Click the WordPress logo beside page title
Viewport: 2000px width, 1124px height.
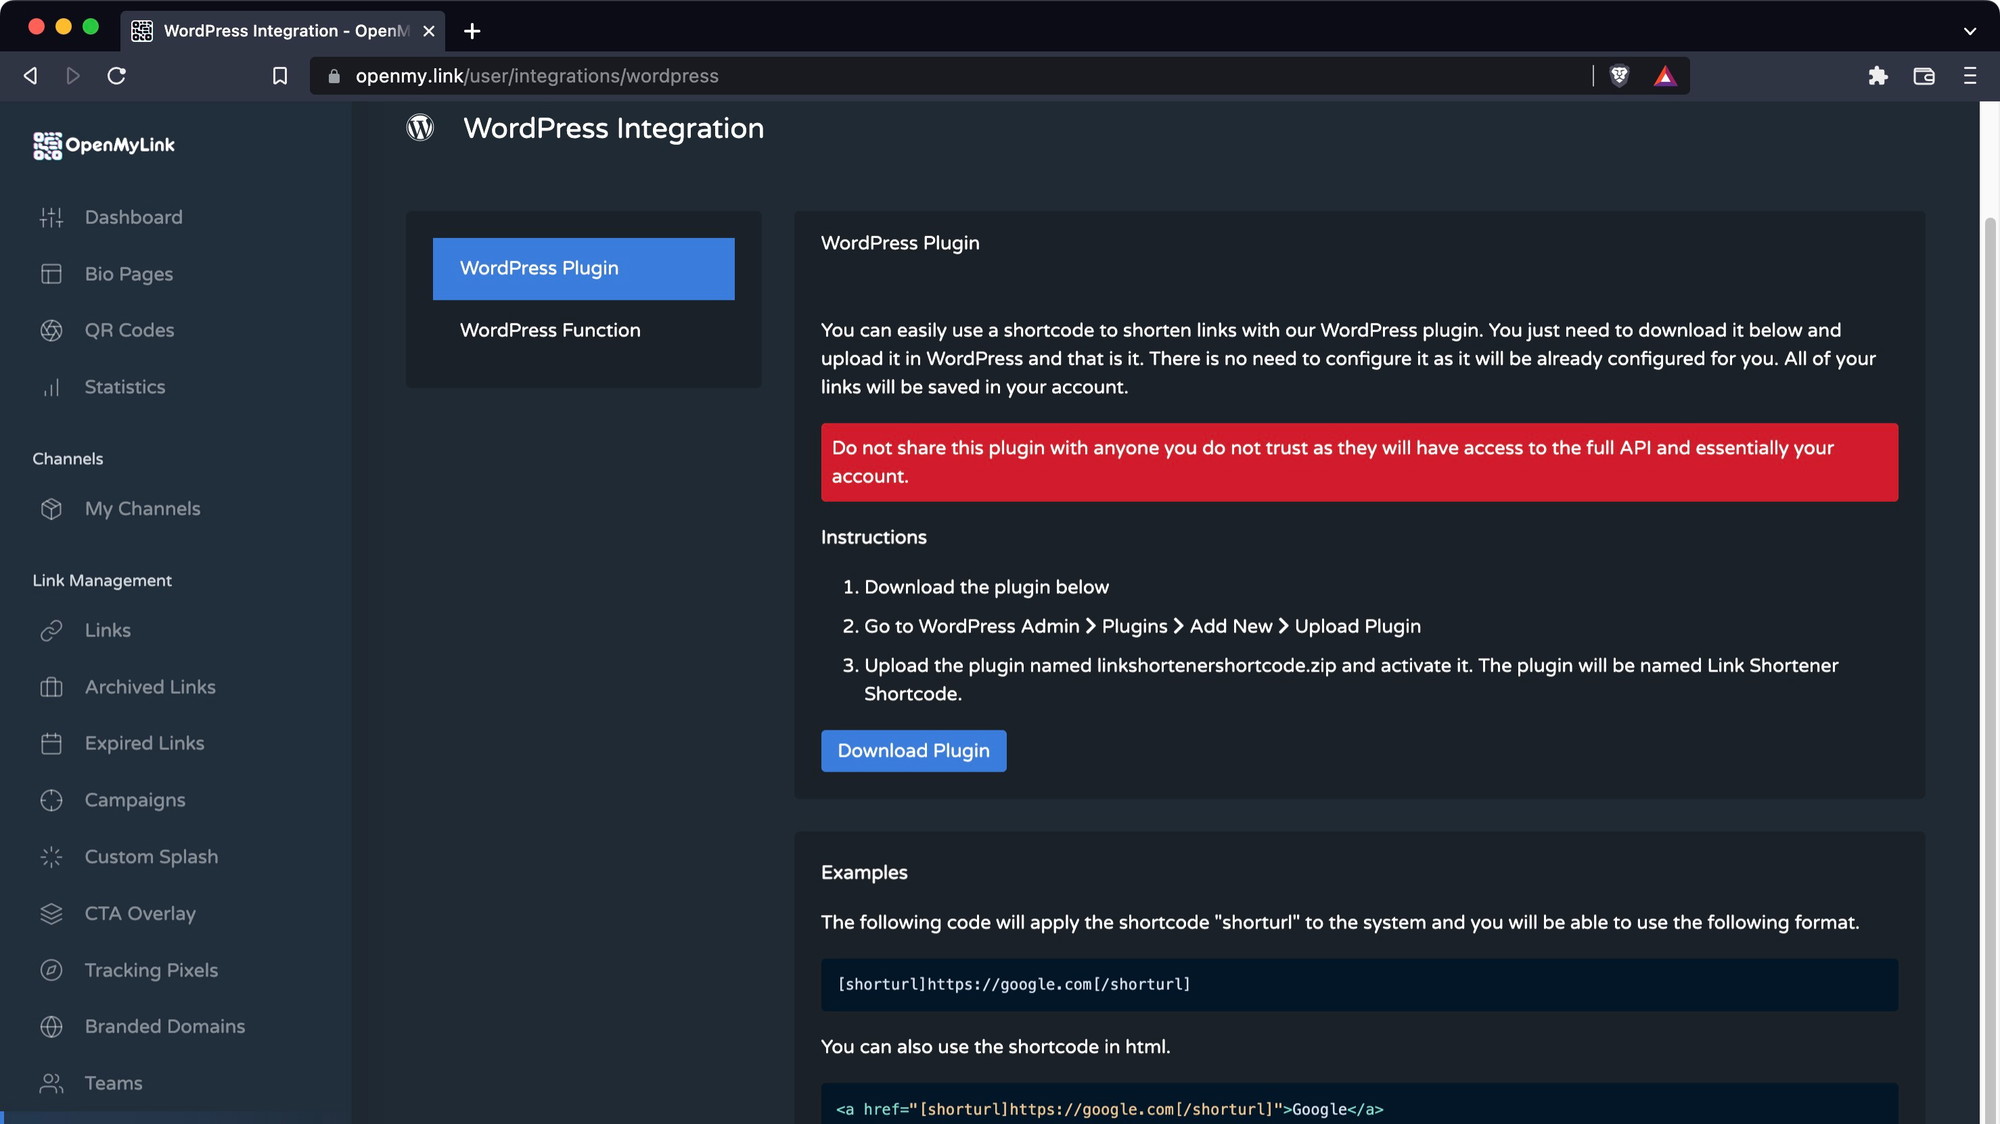coord(420,127)
